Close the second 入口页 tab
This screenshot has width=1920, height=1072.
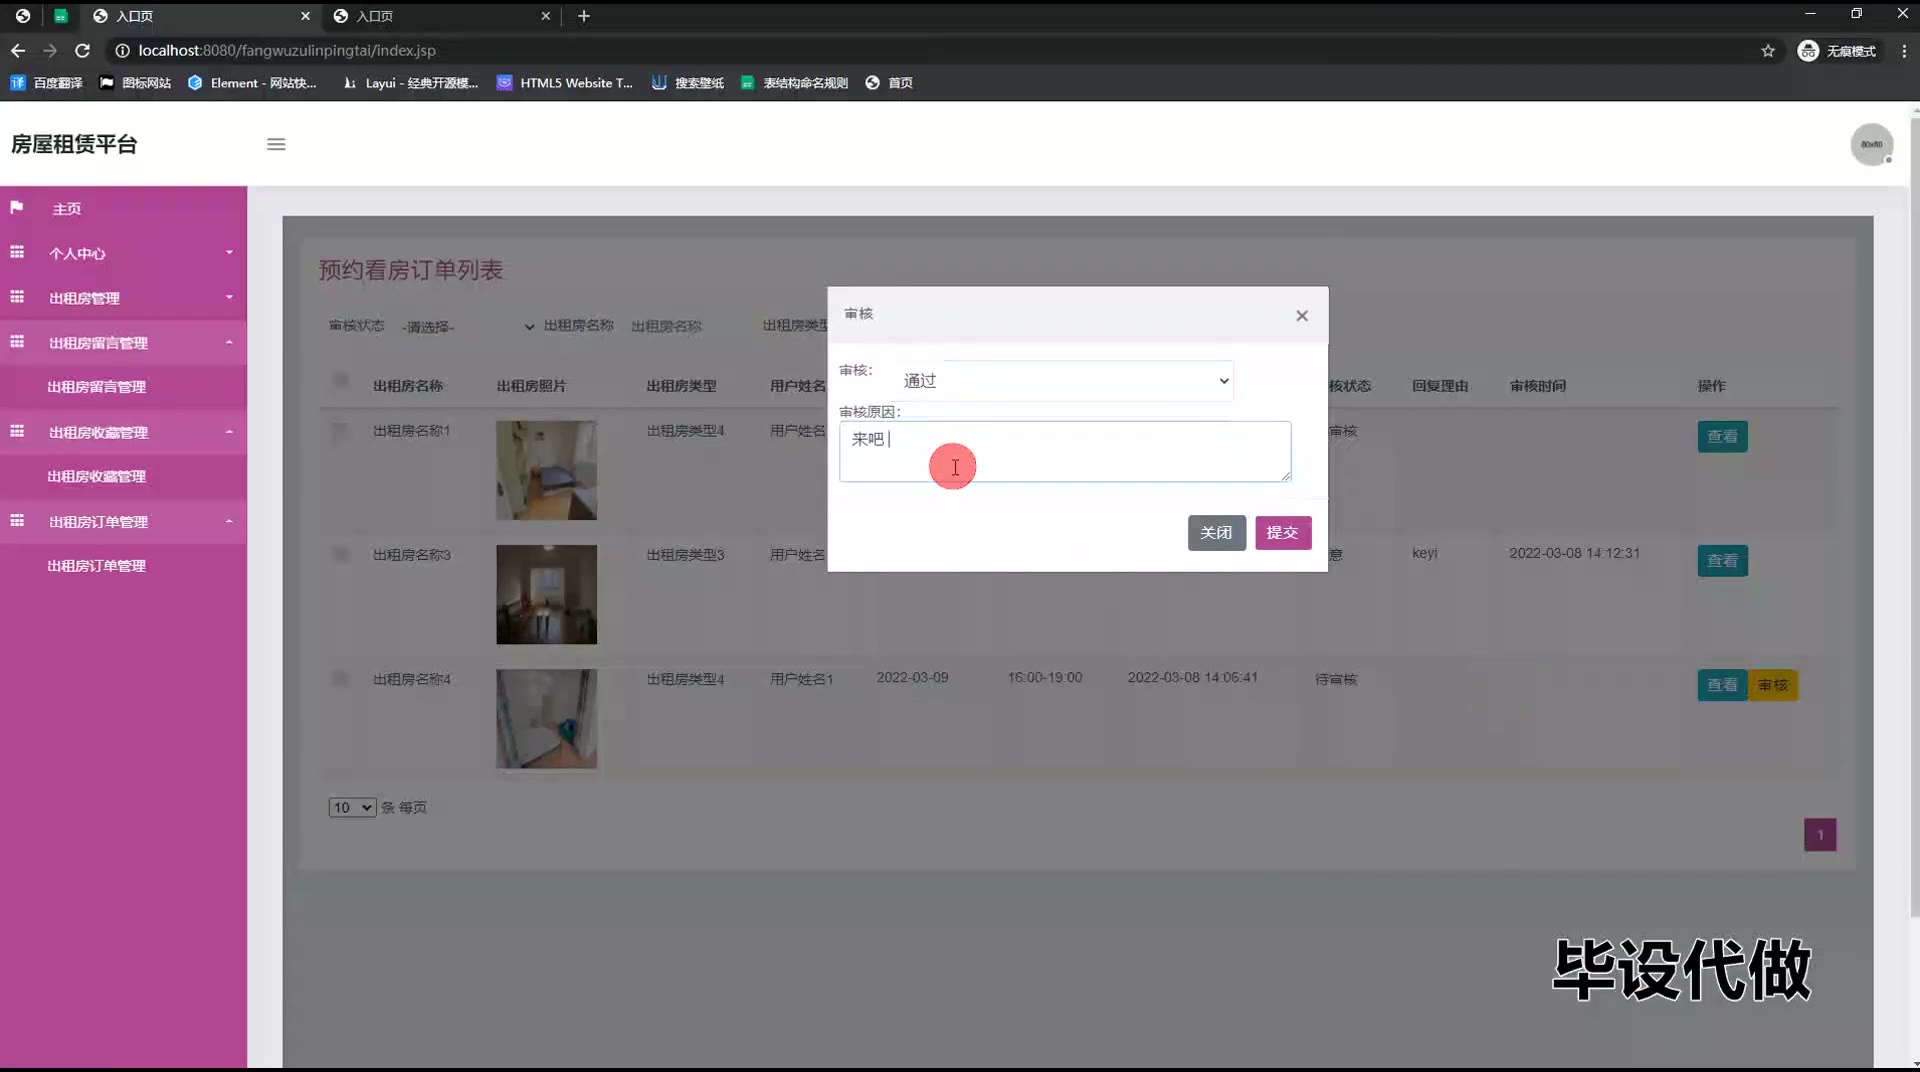[x=546, y=16]
